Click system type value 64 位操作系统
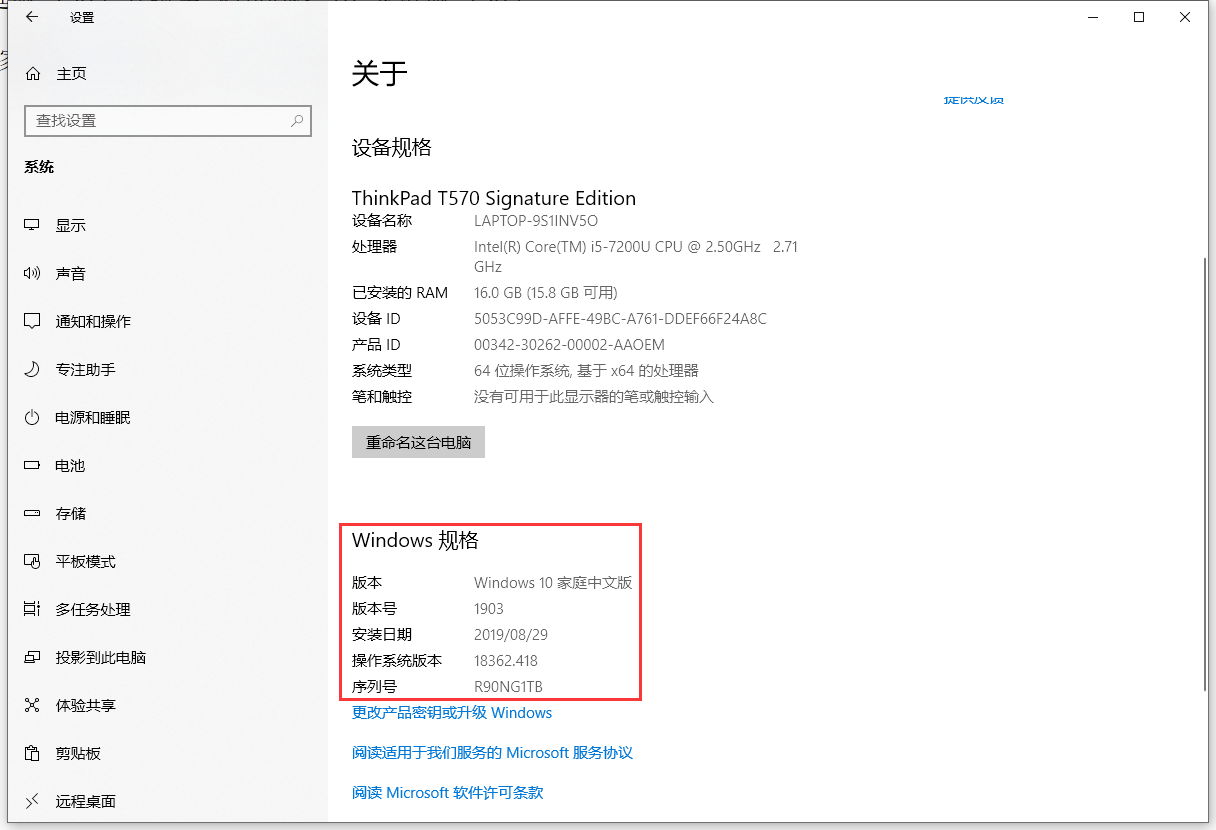This screenshot has width=1216, height=830. coord(586,371)
